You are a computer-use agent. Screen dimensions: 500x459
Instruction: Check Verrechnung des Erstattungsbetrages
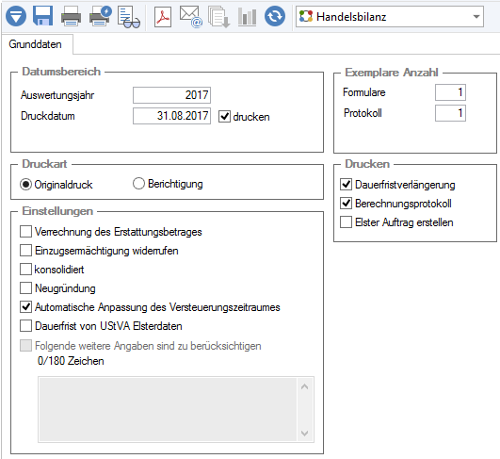tap(26, 231)
